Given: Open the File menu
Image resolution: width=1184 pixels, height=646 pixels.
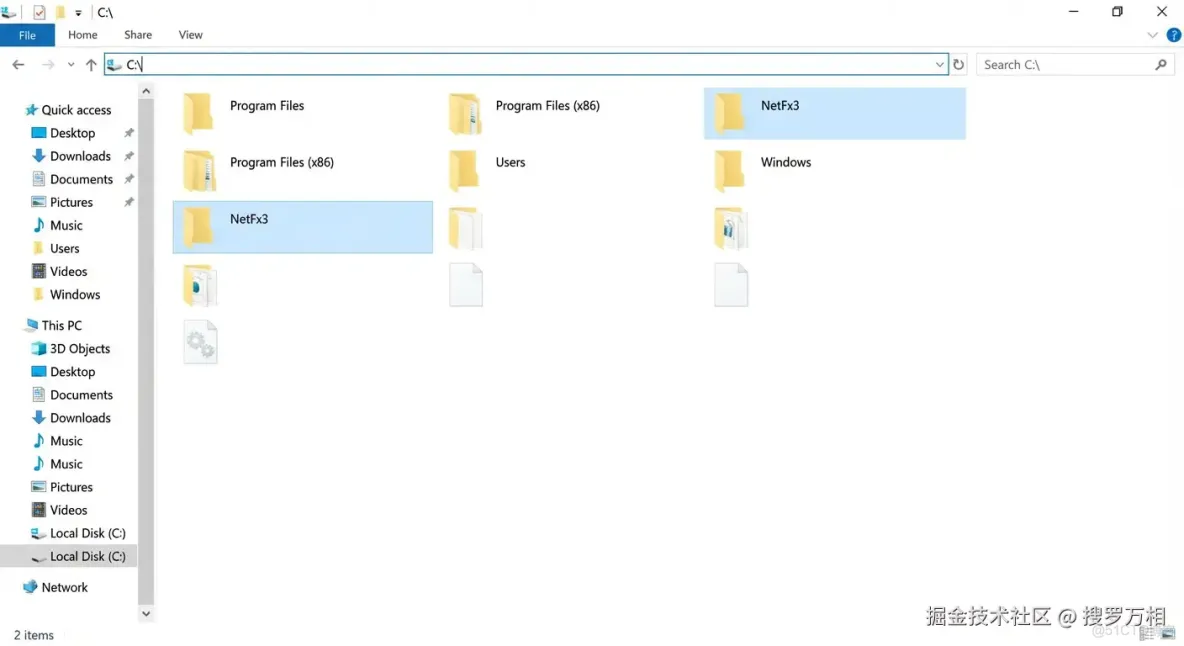Looking at the screenshot, I should (x=28, y=34).
